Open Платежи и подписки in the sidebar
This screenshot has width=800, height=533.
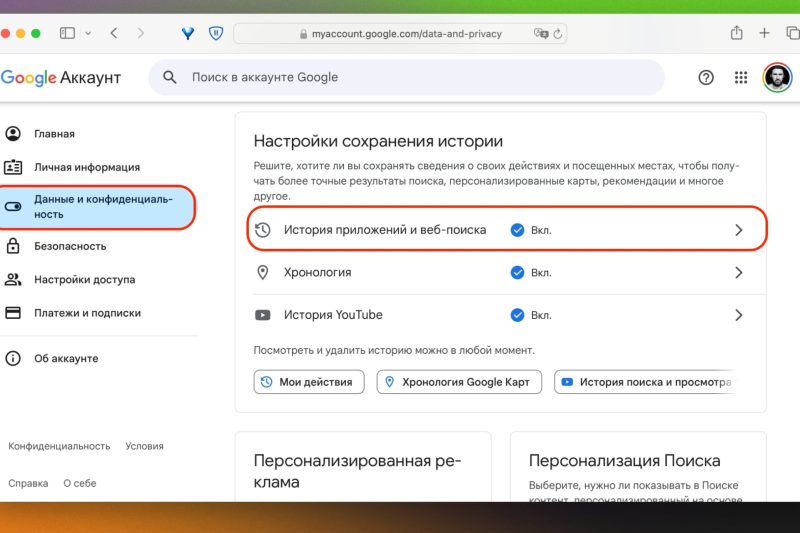tap(87, 313)
